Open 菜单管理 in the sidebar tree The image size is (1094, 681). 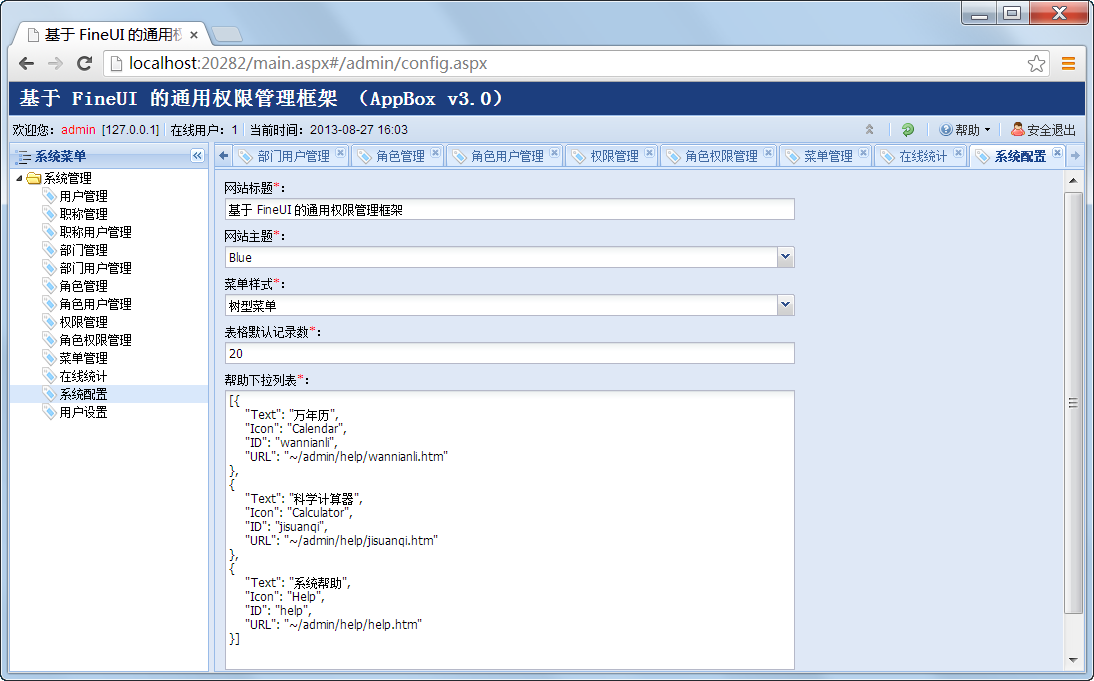coord(83,358)
